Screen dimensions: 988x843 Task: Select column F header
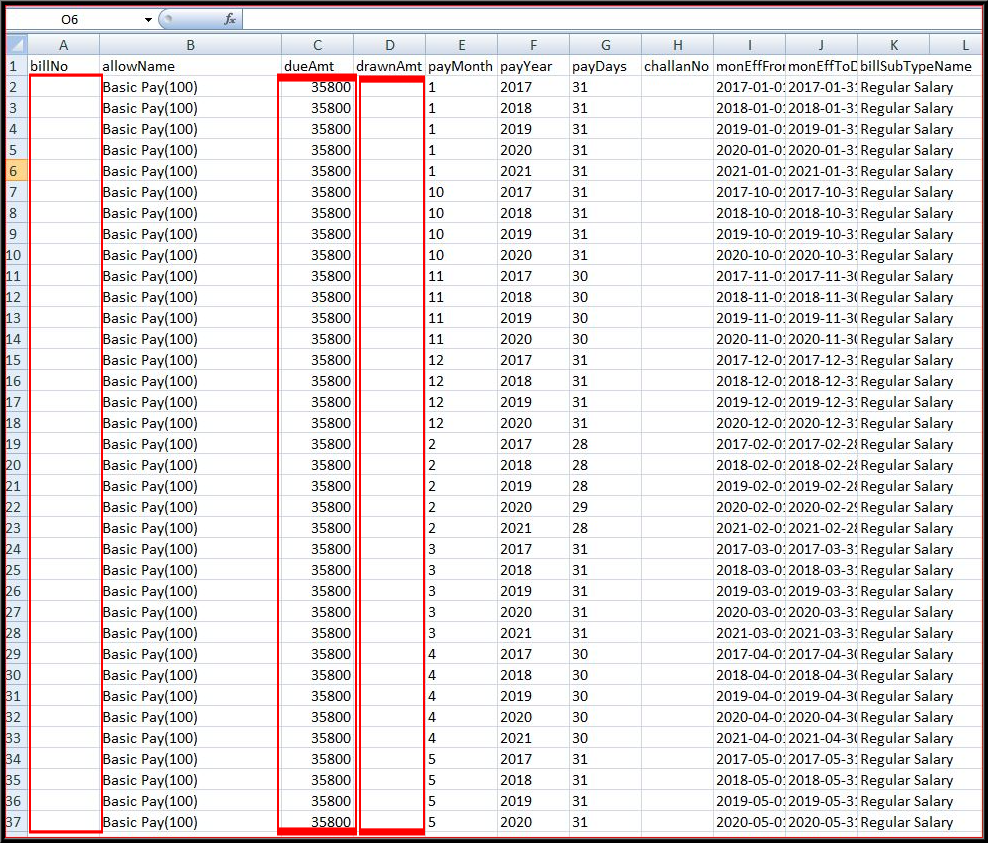tap(533, 45)
